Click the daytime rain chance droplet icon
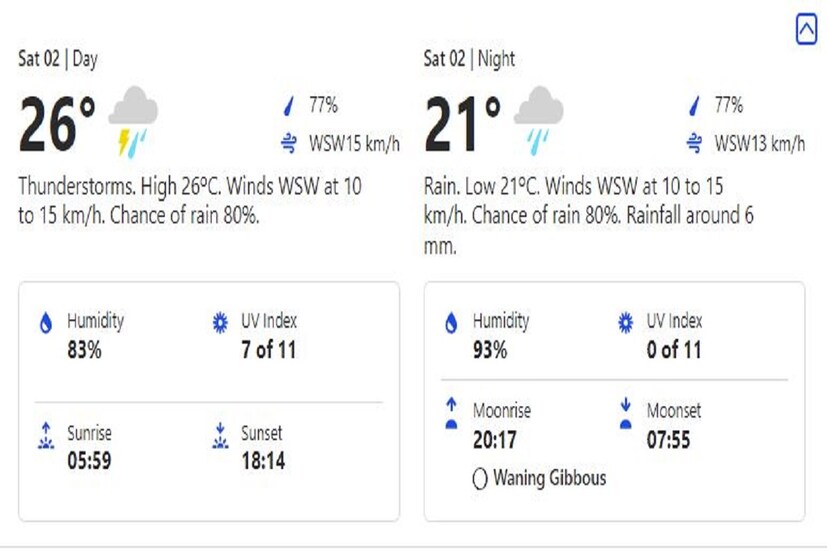This screenshot has width=827, height=551. 289,105
